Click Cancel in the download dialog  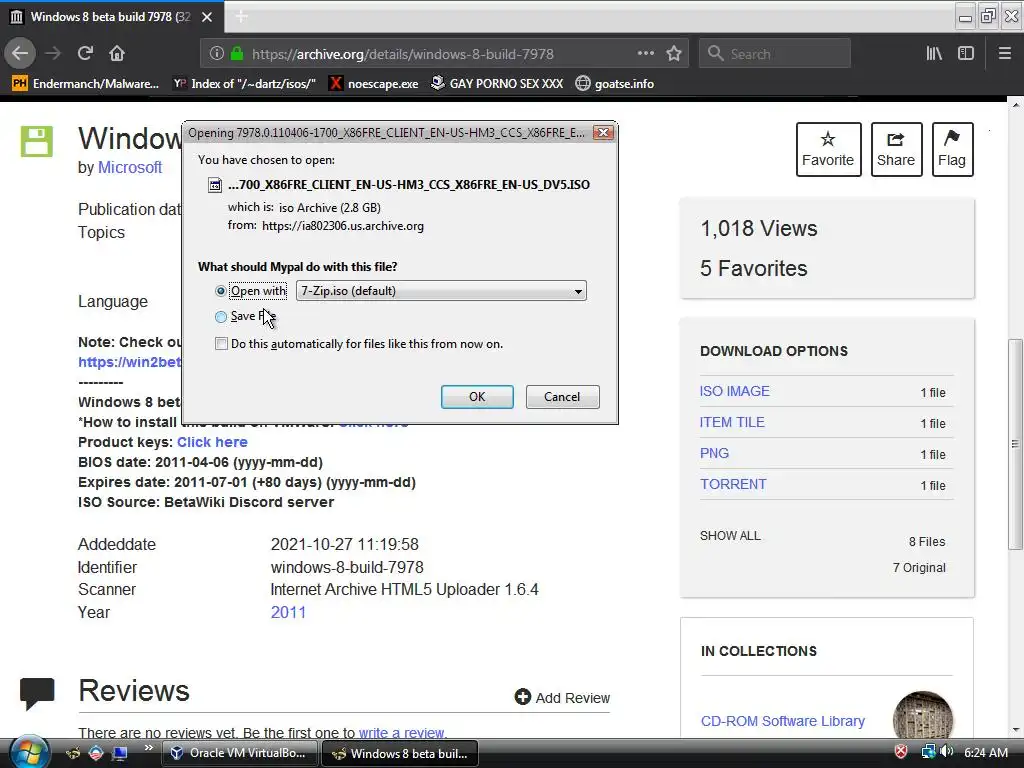562,397
